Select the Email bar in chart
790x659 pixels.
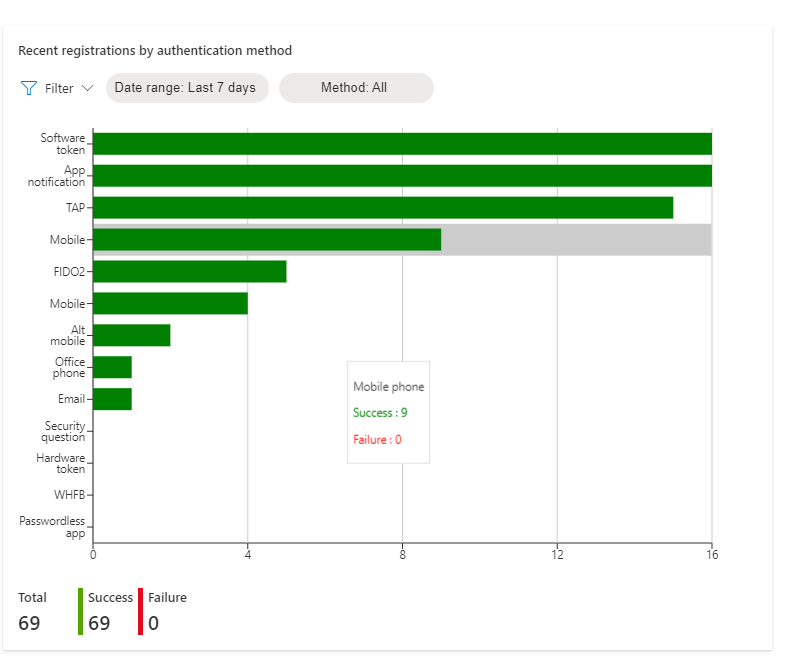click(112, 399)
